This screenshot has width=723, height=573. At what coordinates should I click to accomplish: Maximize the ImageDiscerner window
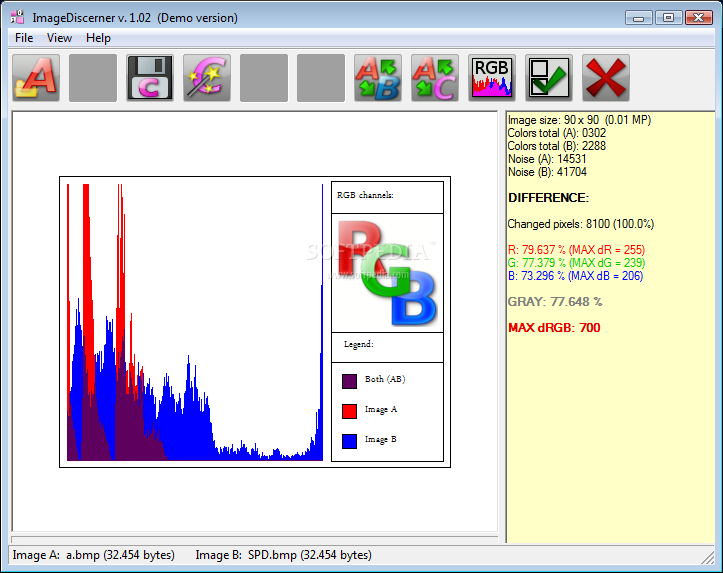coord(668,18)
